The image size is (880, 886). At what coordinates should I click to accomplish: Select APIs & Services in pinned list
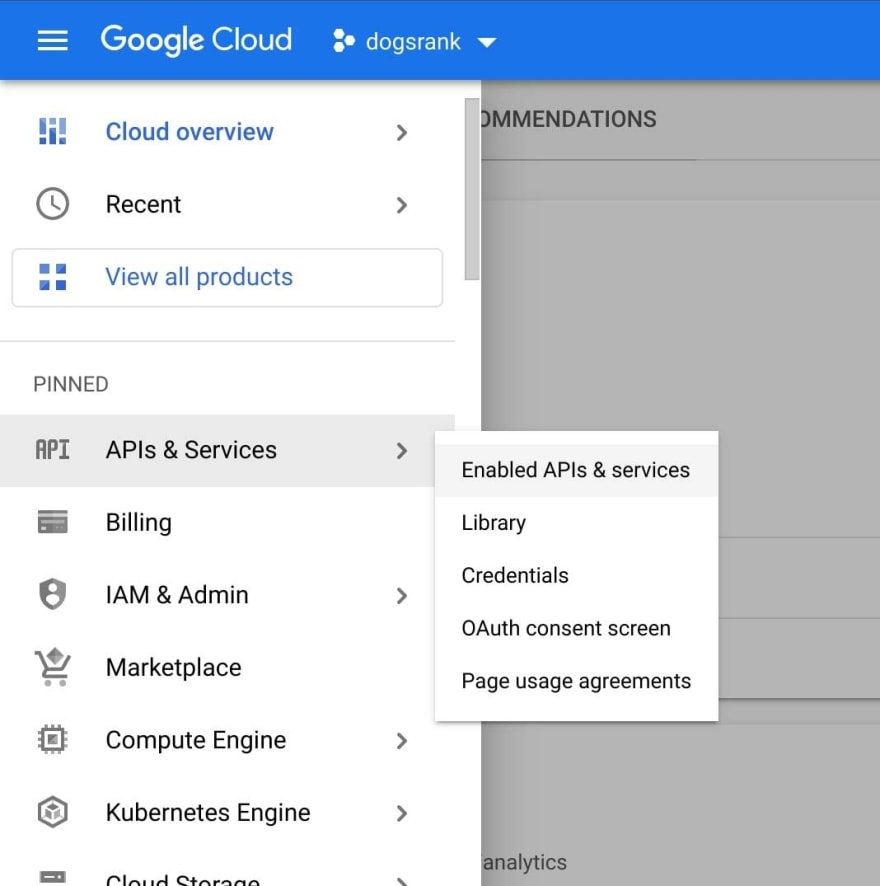pyautogui.click(x=227, y=450)
